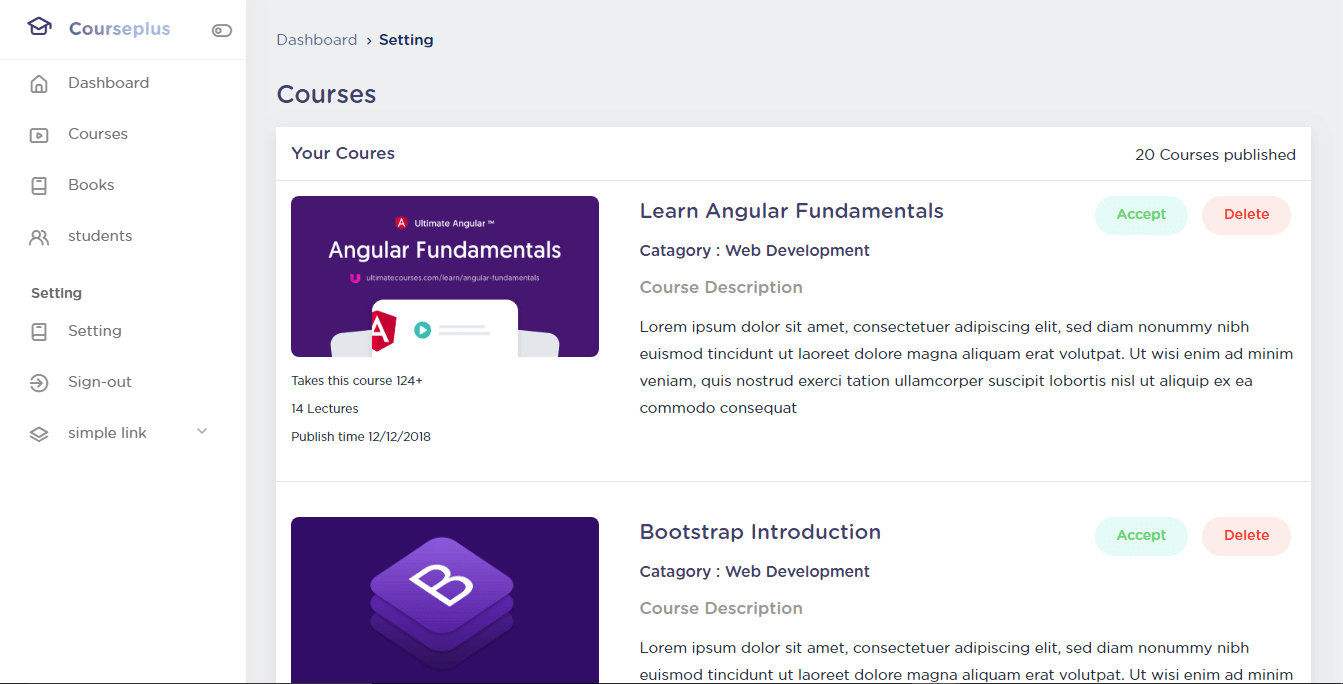Click the students people icon in sidebar

tap(39, 237)
